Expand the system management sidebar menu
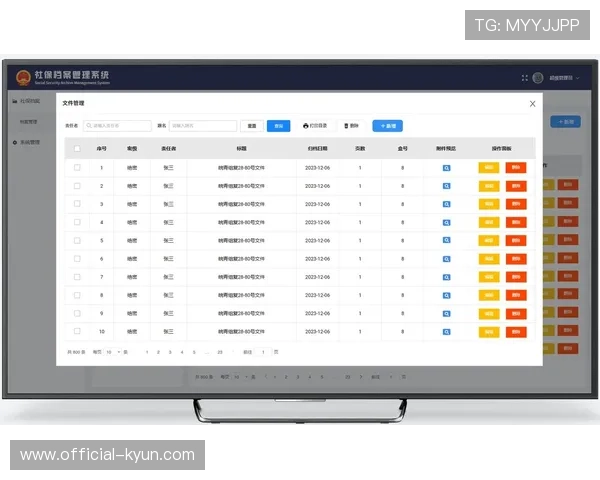The width and height of the screenshot is (600, 480). point(28,143)
